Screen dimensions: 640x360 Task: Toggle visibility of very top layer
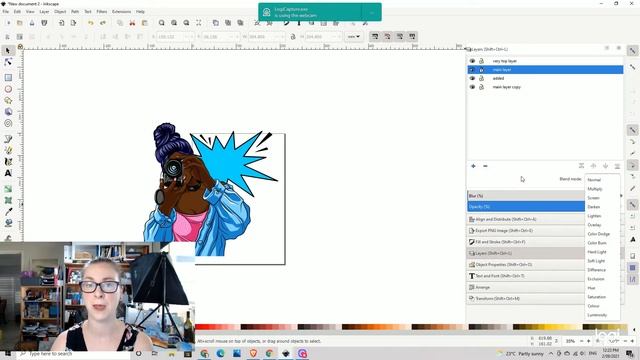click(x=472, y=61)
